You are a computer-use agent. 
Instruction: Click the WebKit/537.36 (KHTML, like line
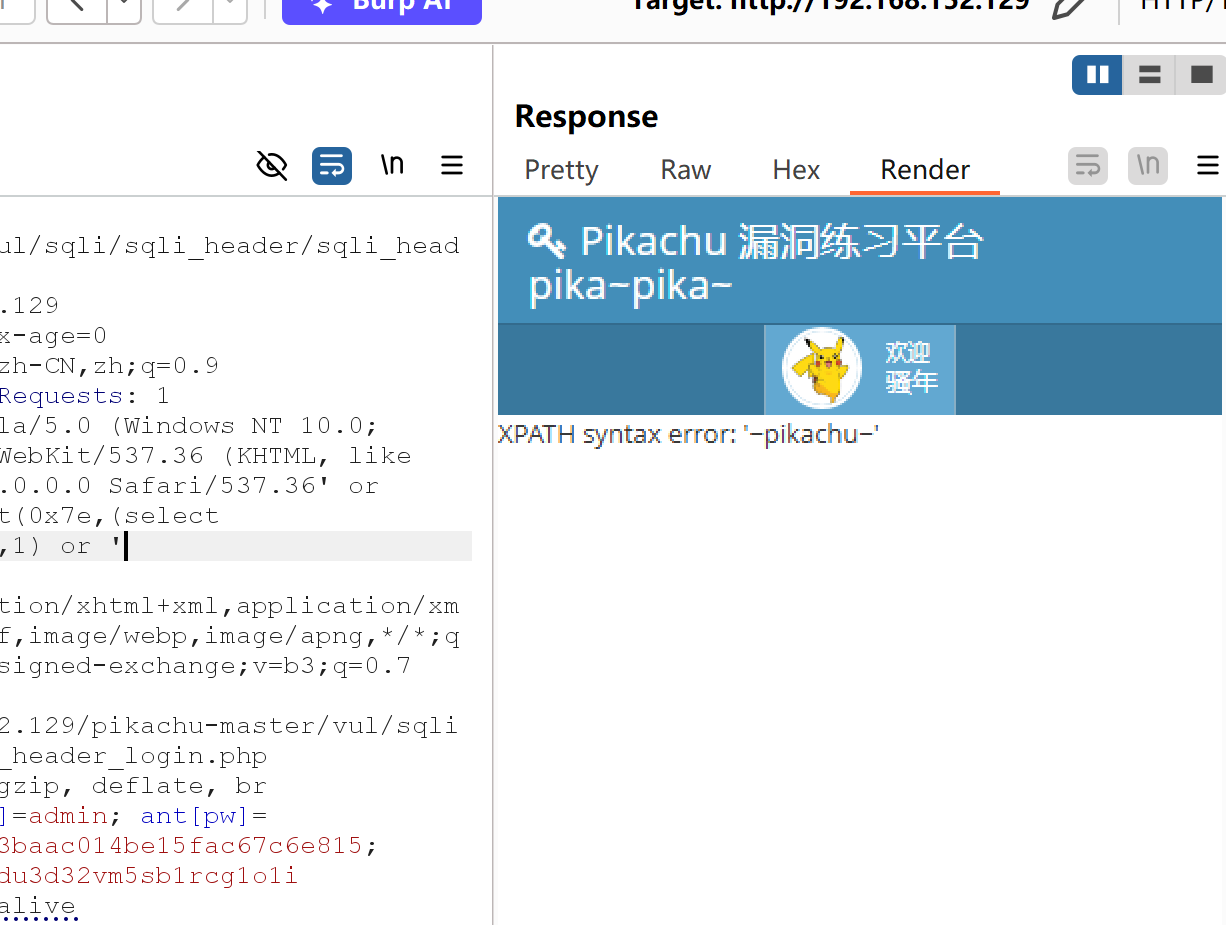[205, 456]
